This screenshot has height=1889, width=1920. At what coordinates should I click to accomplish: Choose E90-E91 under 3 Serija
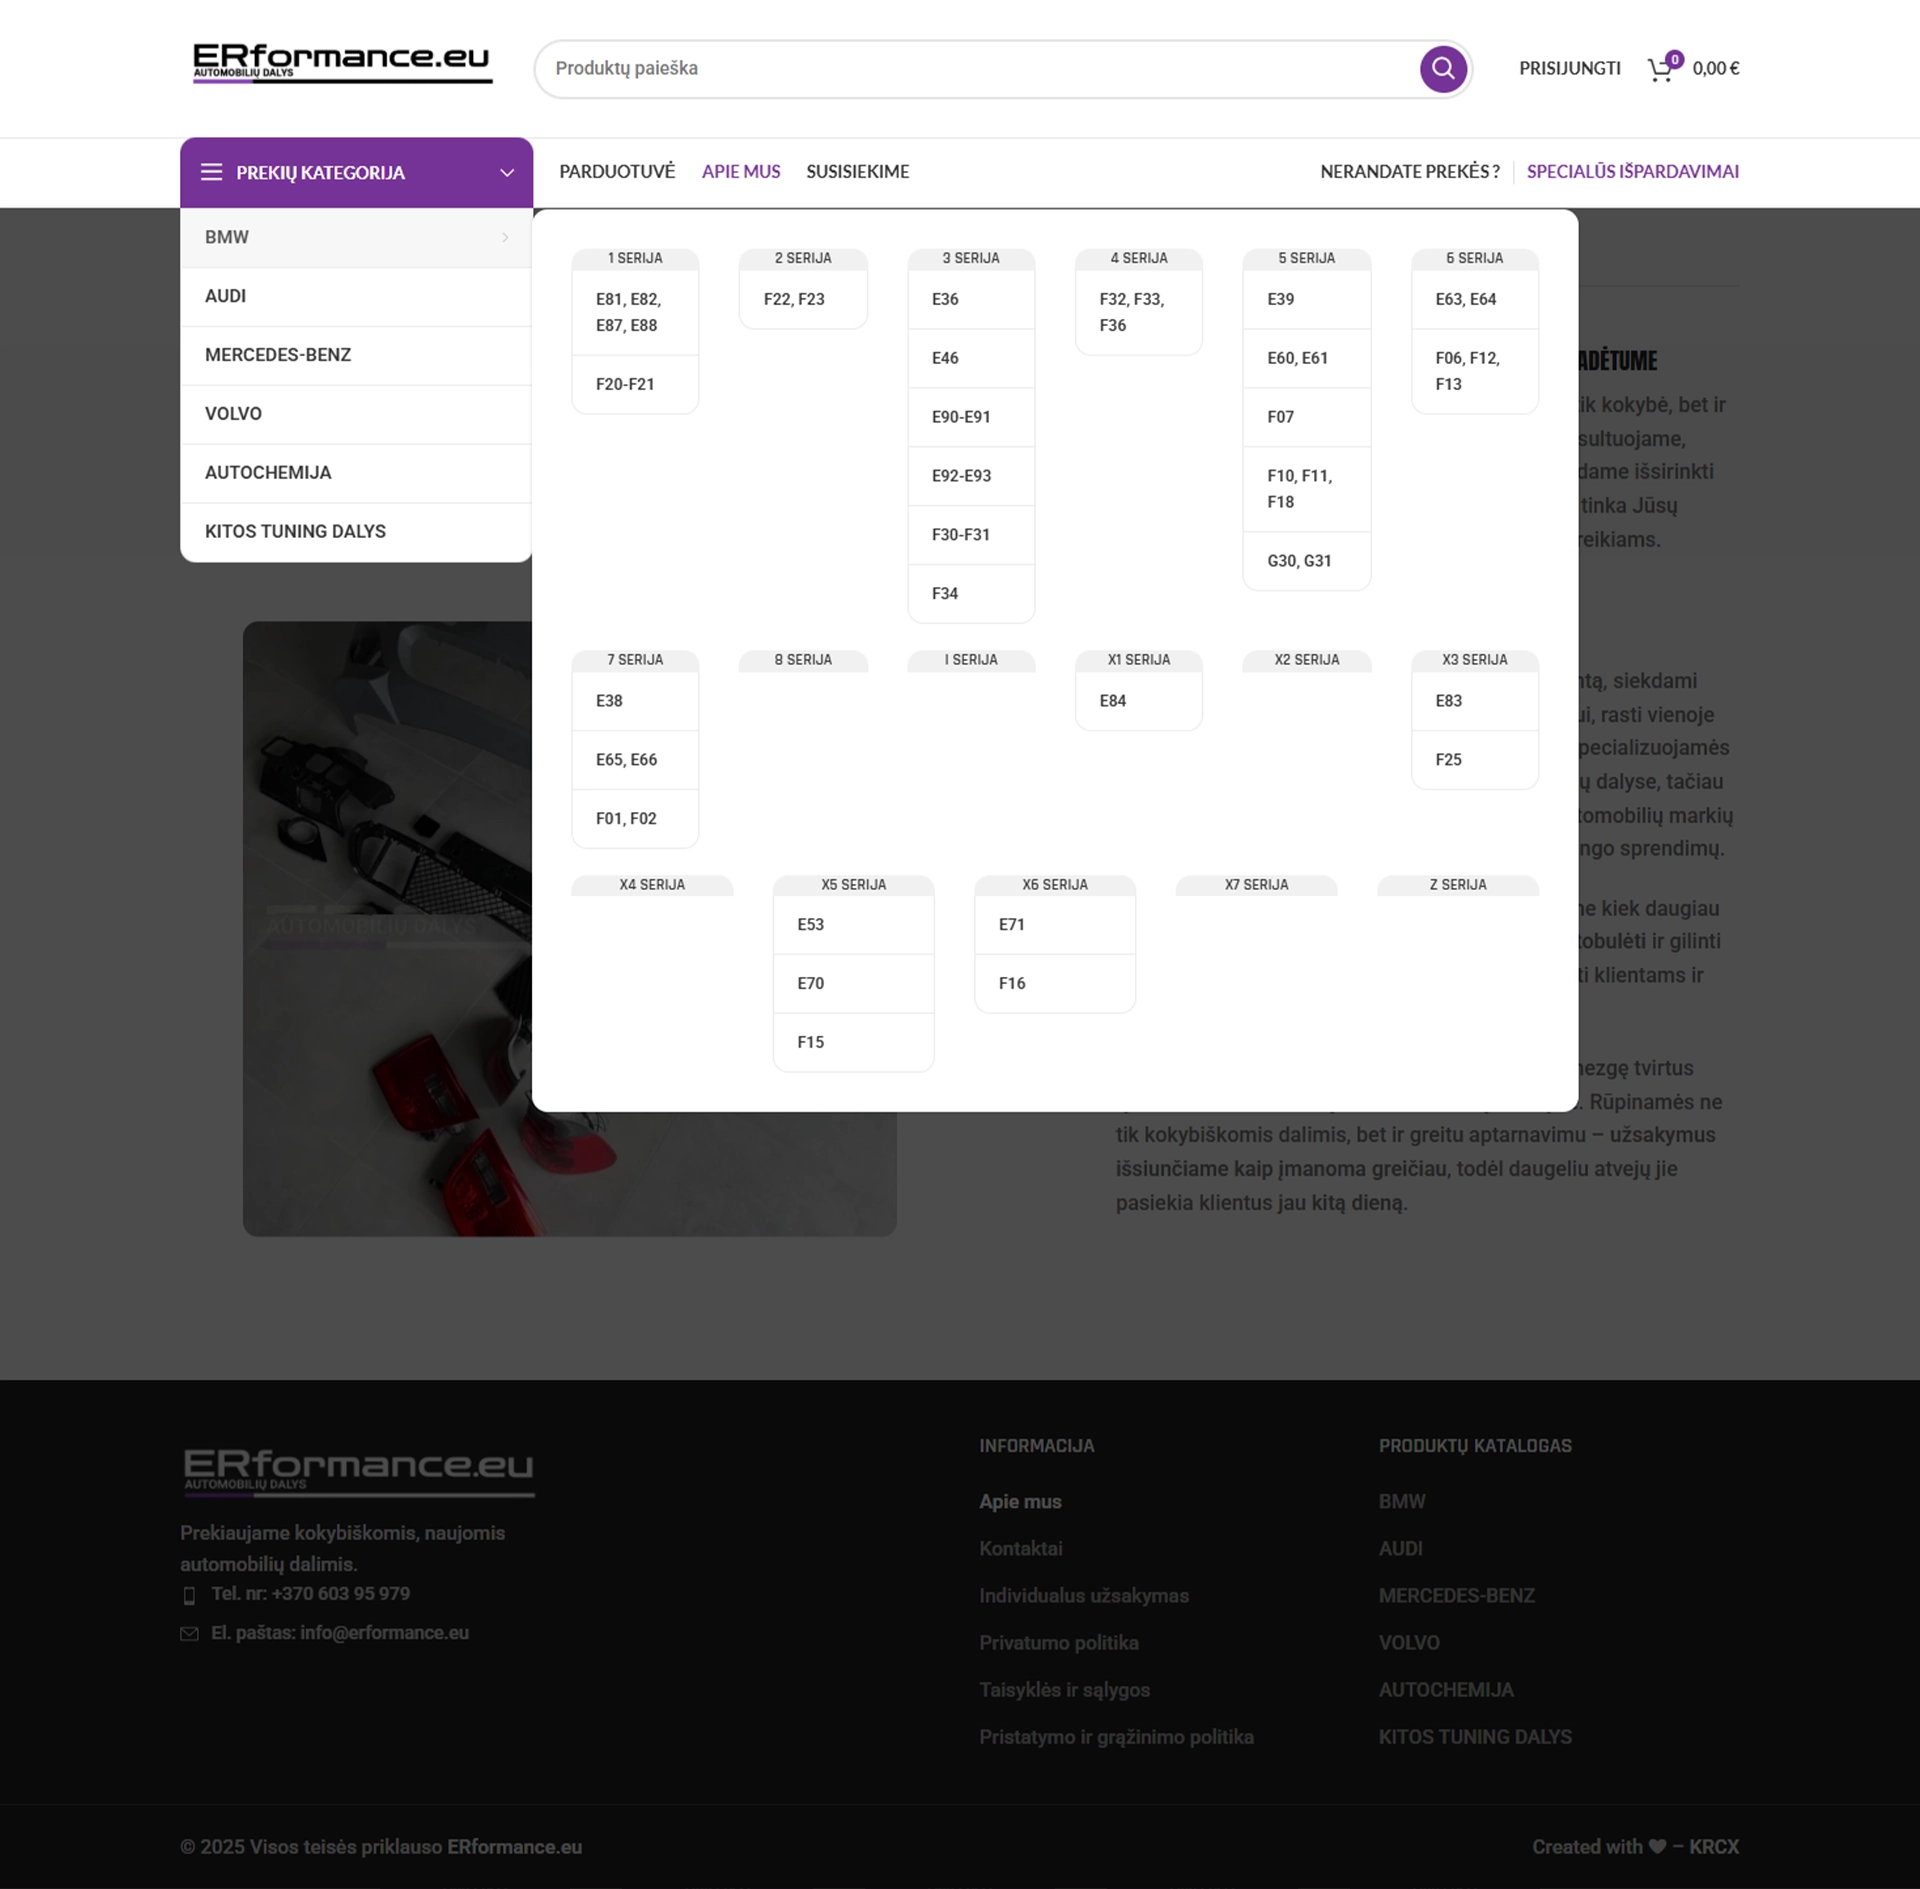[971, 417]
